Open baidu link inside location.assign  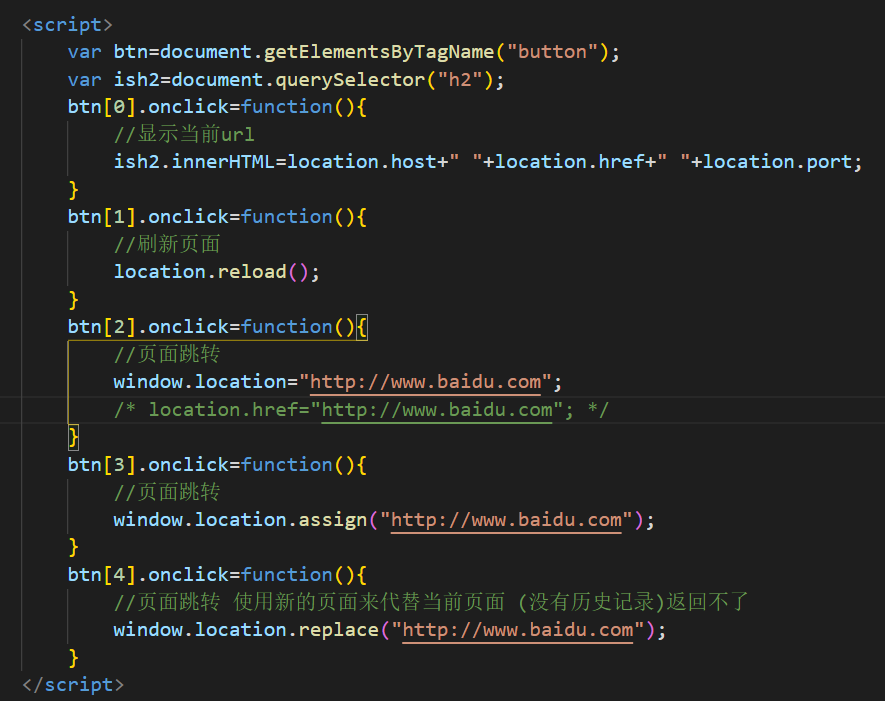point(506,520)
